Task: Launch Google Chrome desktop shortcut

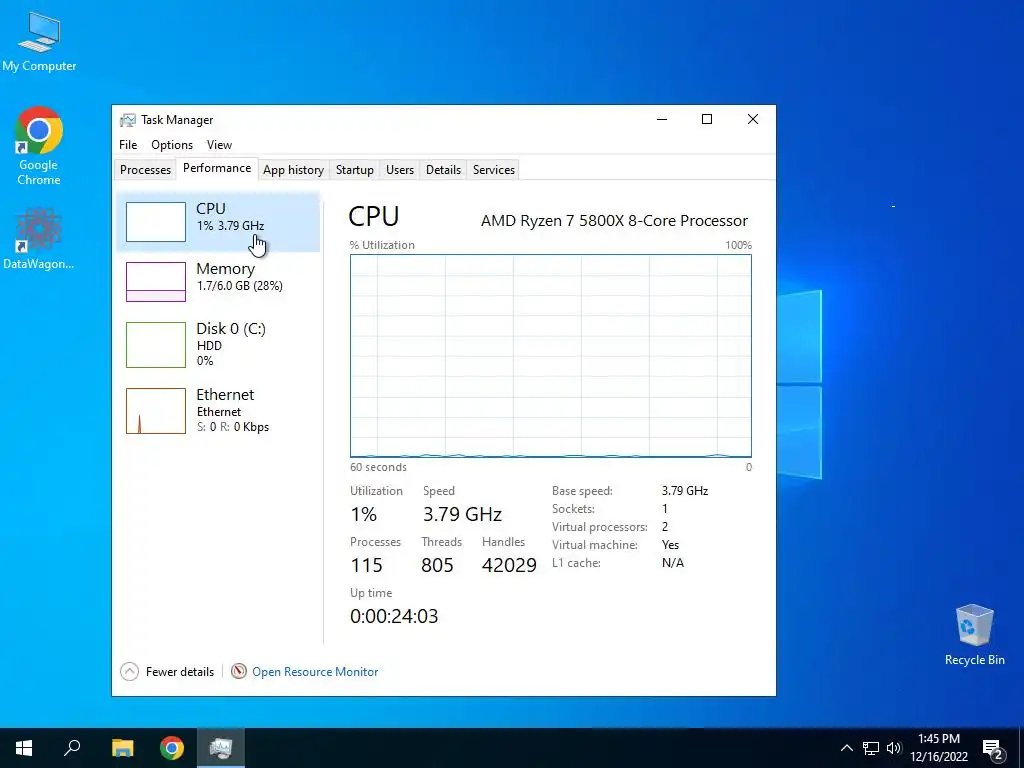Action: pos(39,146)
